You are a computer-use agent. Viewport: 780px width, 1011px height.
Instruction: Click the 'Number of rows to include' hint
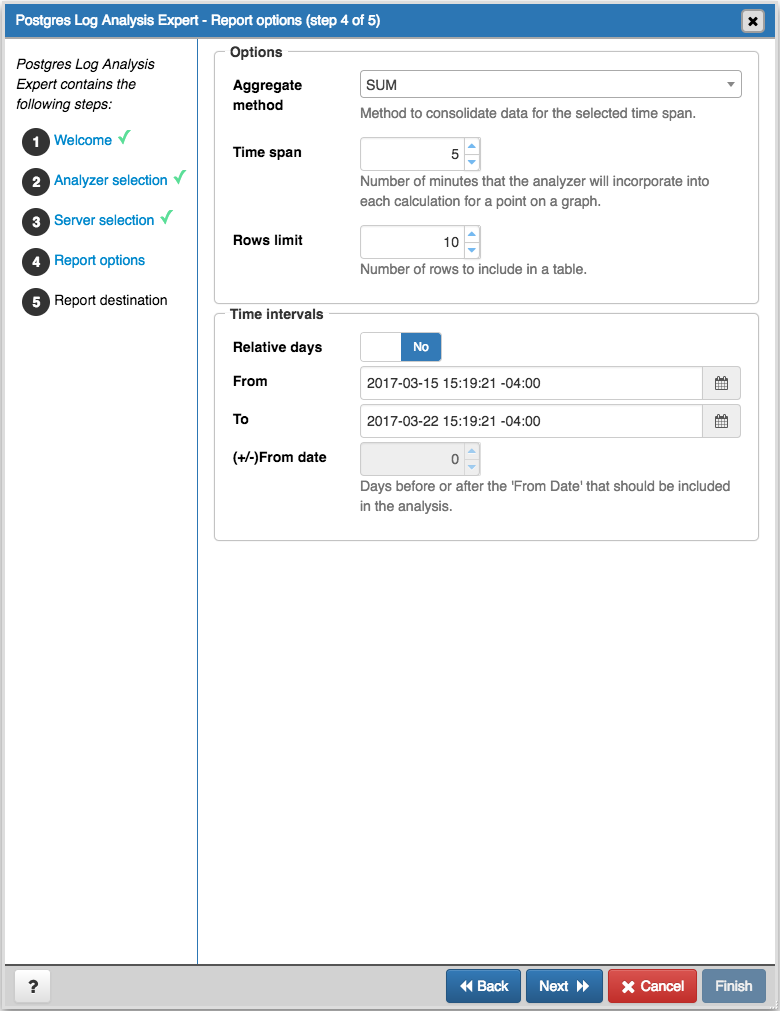coord(473,269)
